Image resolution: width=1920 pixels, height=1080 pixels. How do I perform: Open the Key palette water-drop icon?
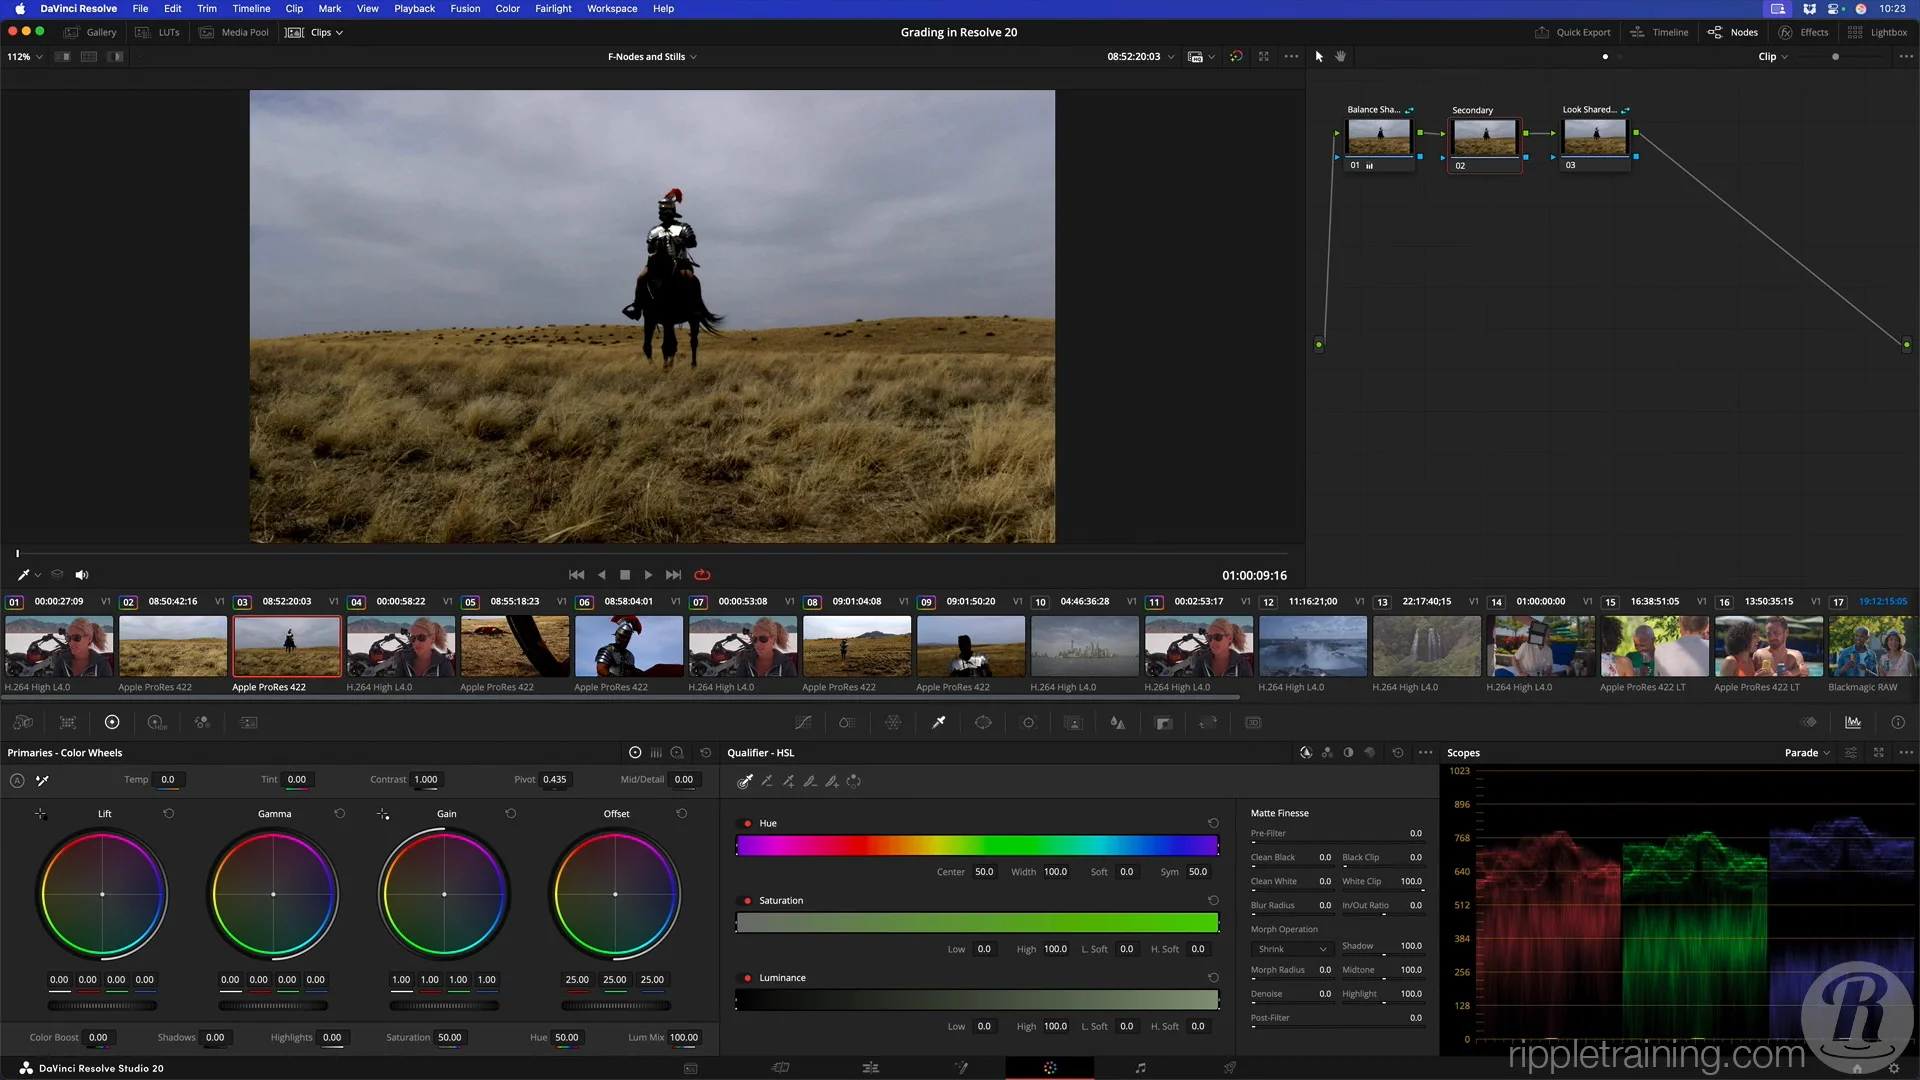1163,722
